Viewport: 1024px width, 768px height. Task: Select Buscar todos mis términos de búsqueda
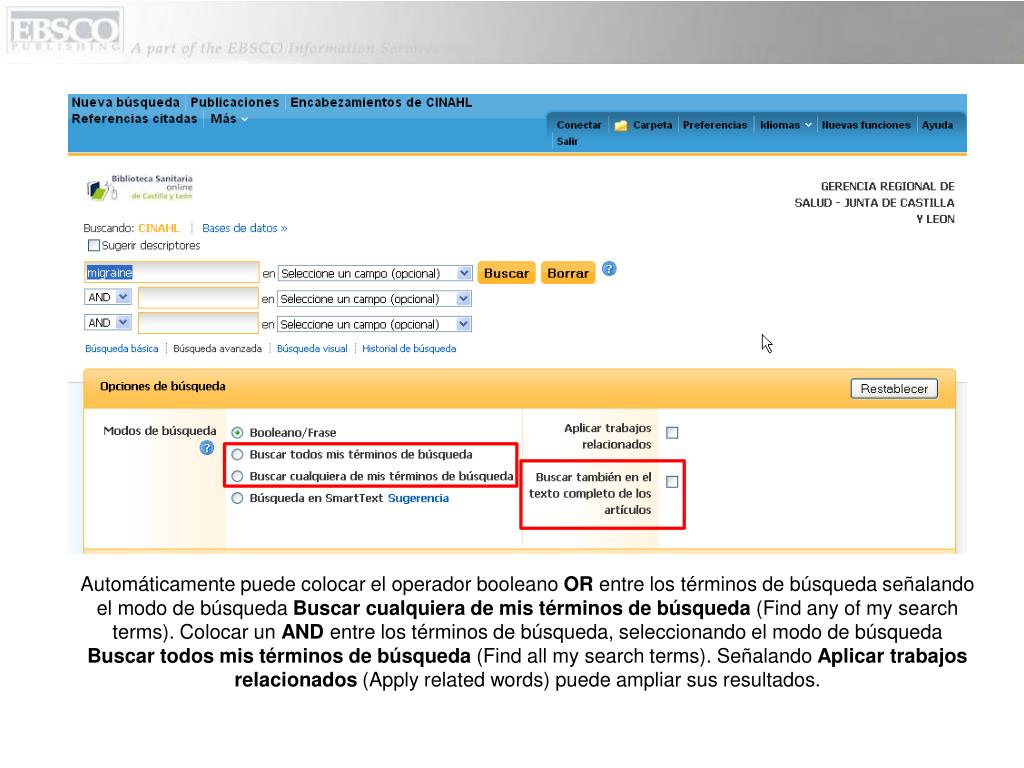[237, 455]
